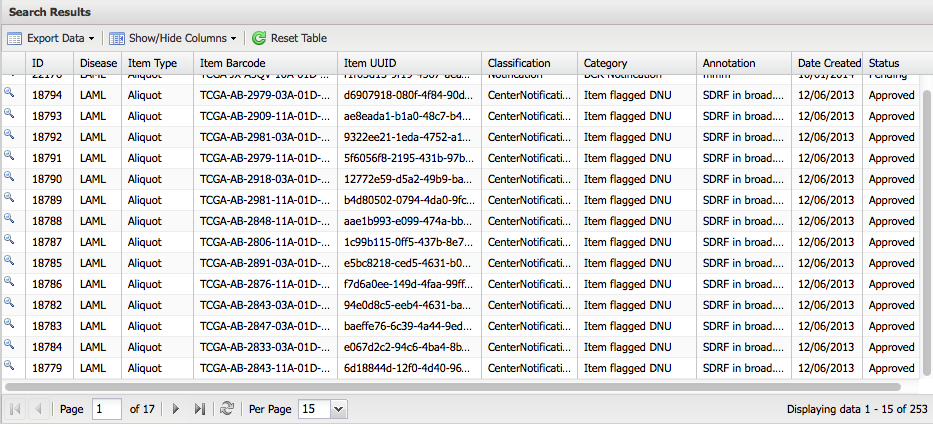This screenshot has width=933, height=427.
Task: Open the Export Data dropdown
Action: (x=52, y=38)
